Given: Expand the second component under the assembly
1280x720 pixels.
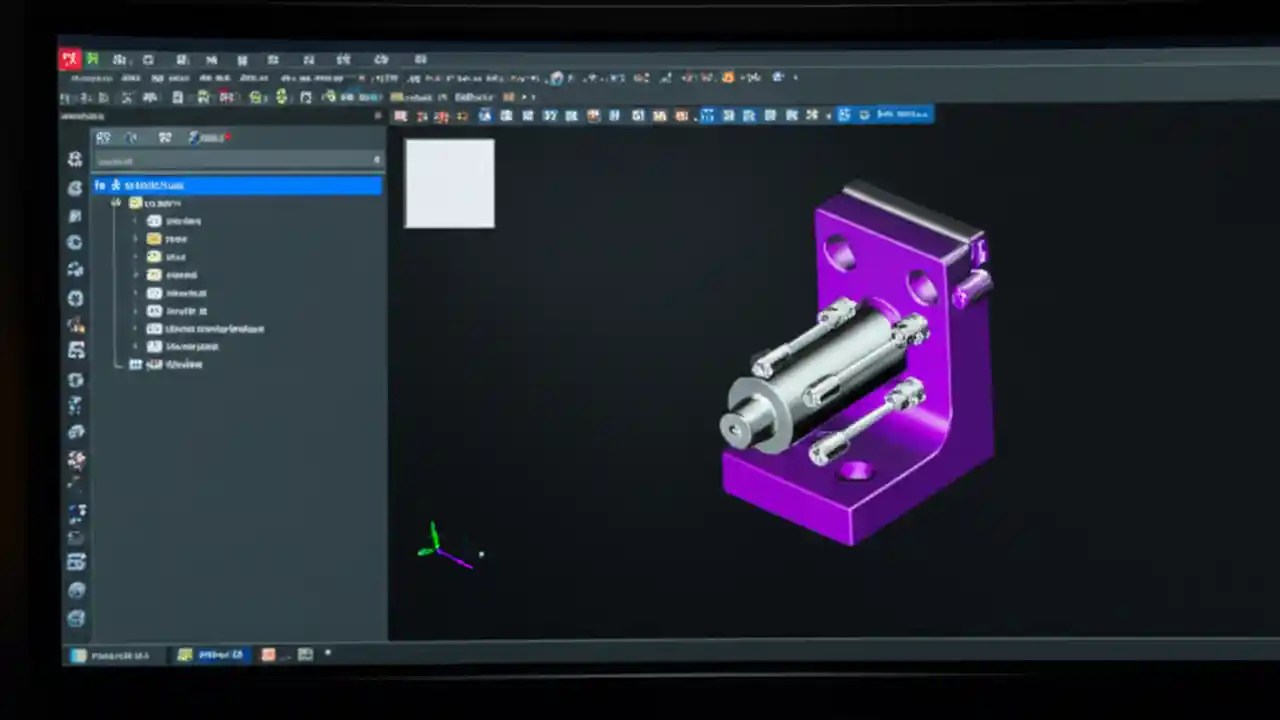Looking at the screenshot, I should coord(136,238).
